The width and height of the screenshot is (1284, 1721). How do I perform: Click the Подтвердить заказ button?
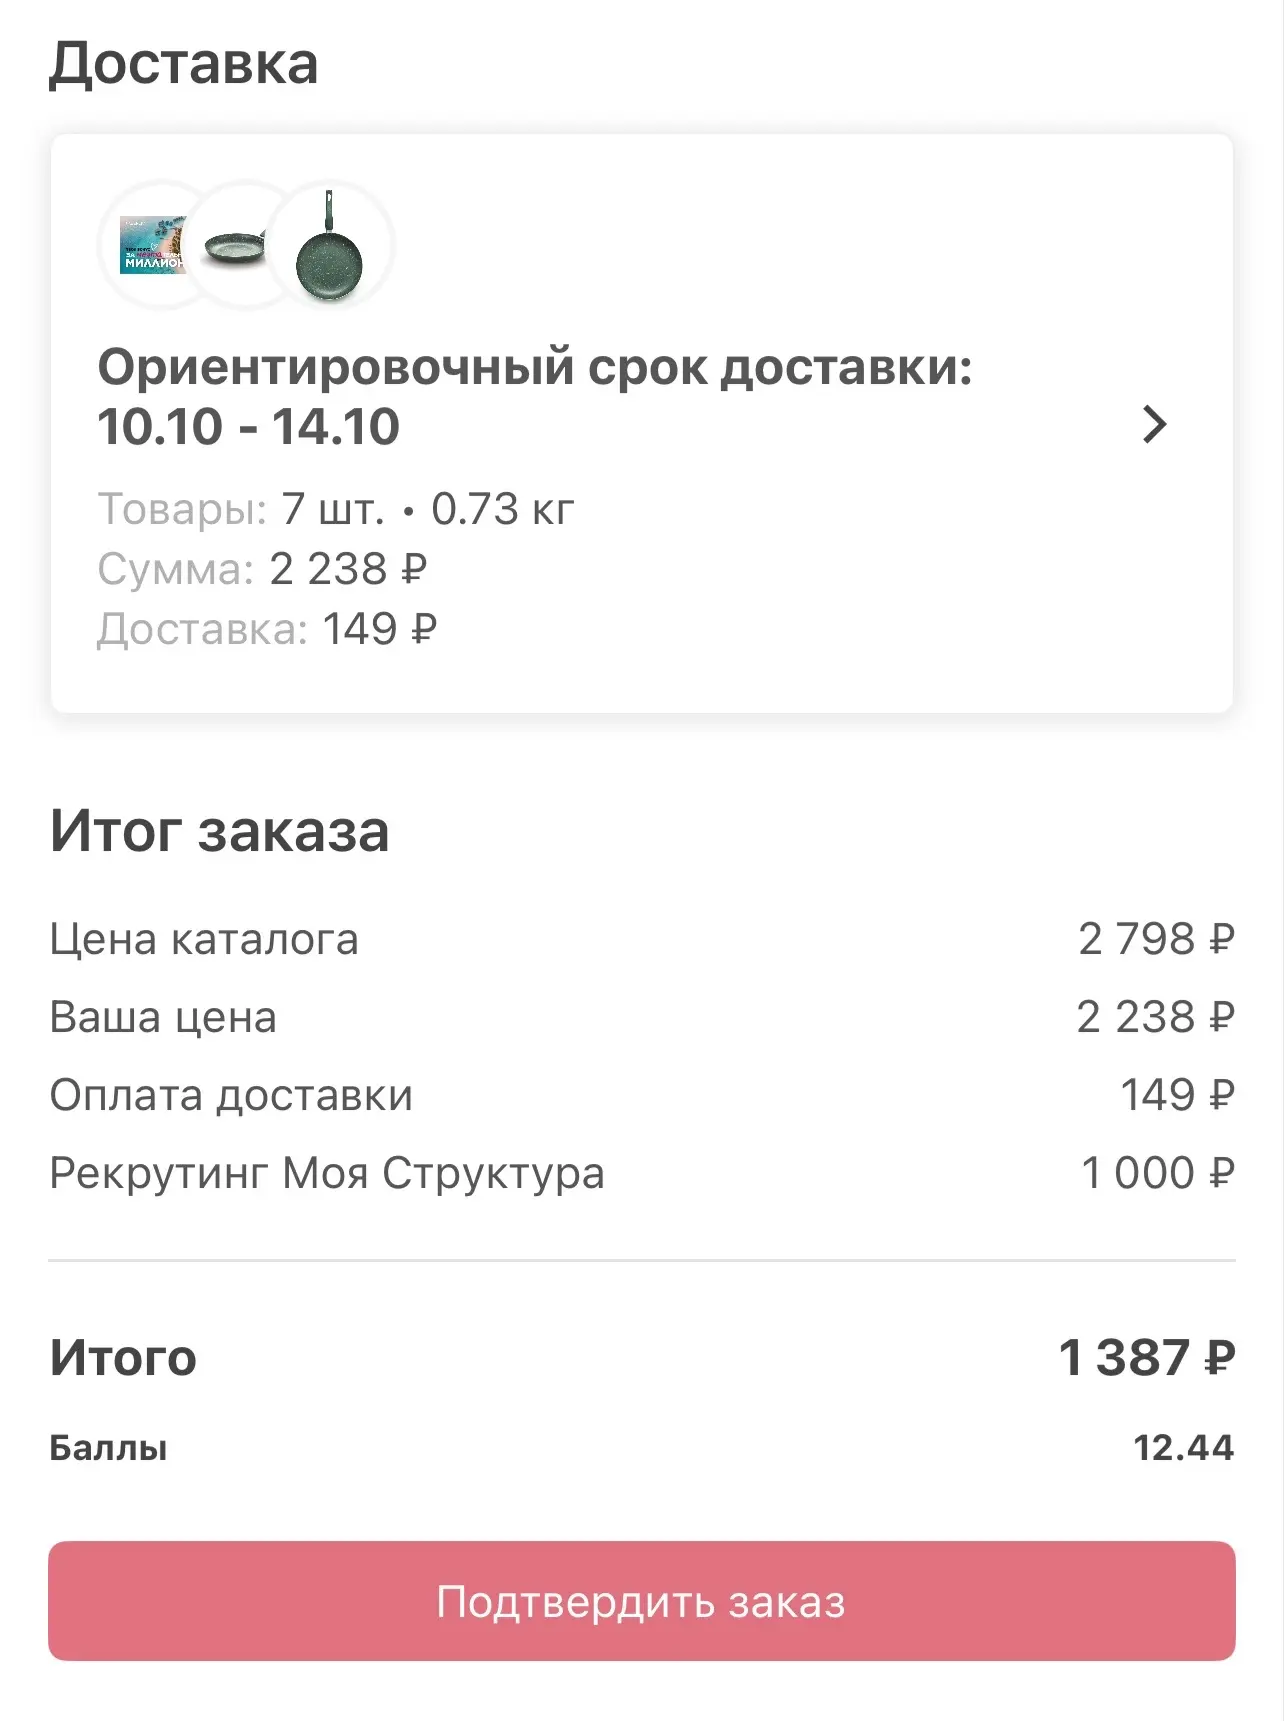tap(642, 1602)
